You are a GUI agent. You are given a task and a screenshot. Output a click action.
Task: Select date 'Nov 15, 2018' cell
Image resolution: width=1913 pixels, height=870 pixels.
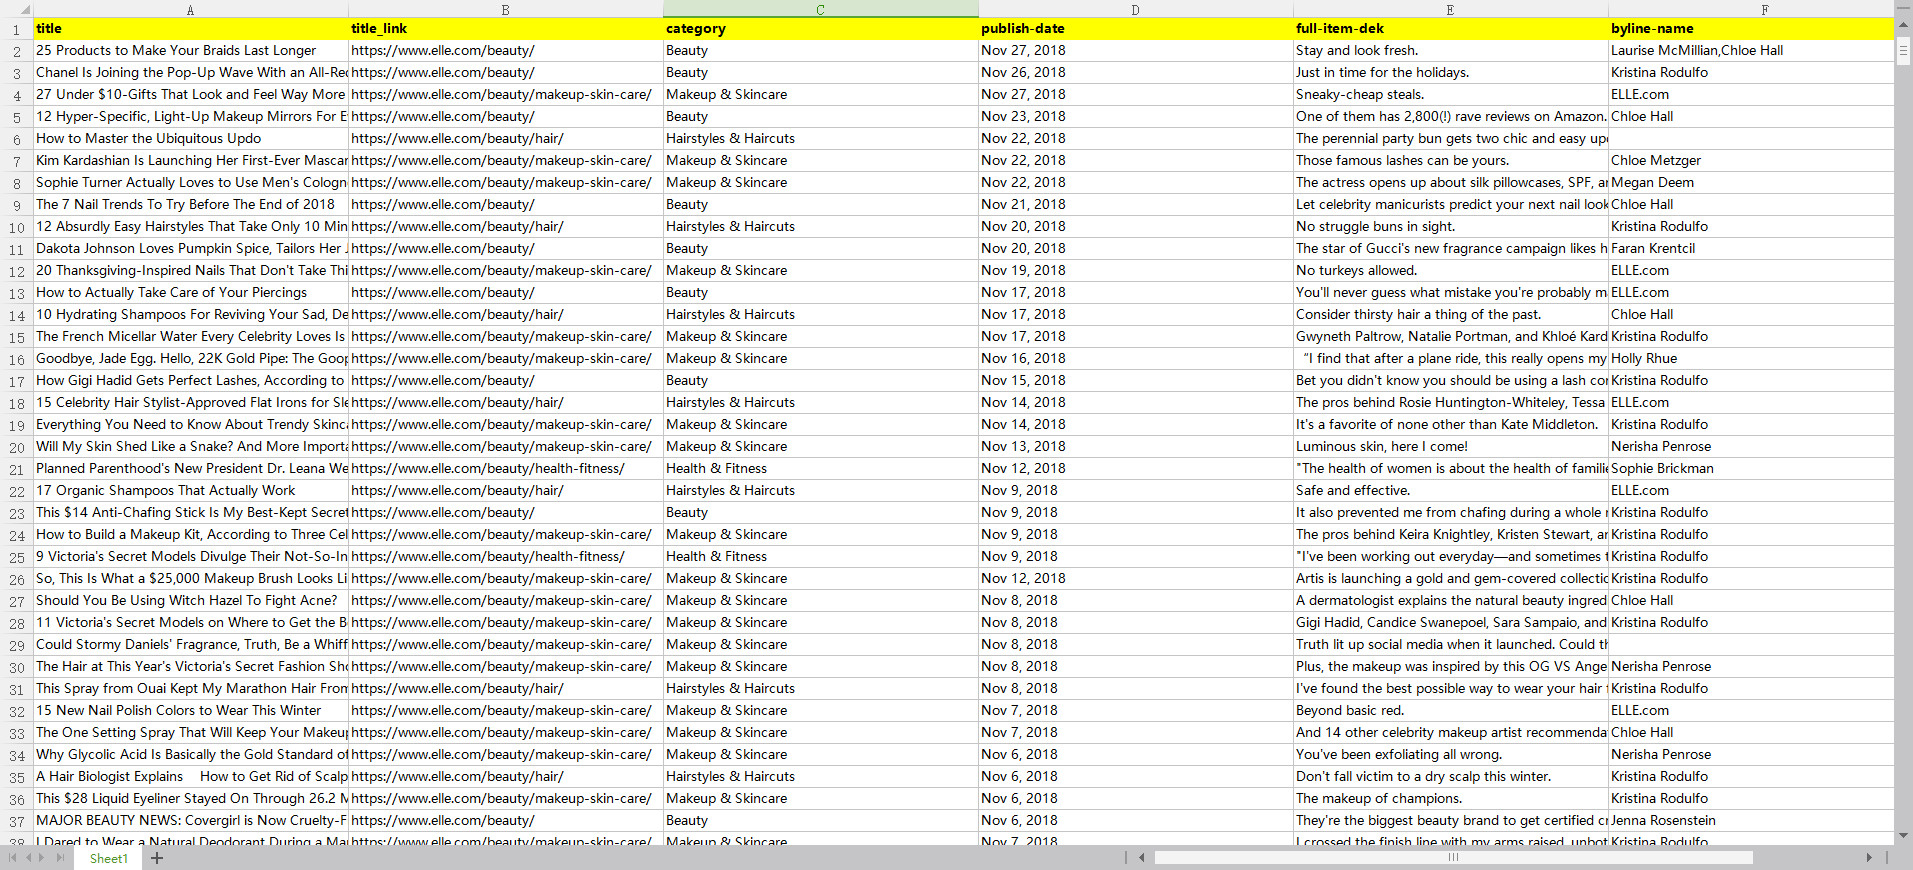[x=1136, y=381]
